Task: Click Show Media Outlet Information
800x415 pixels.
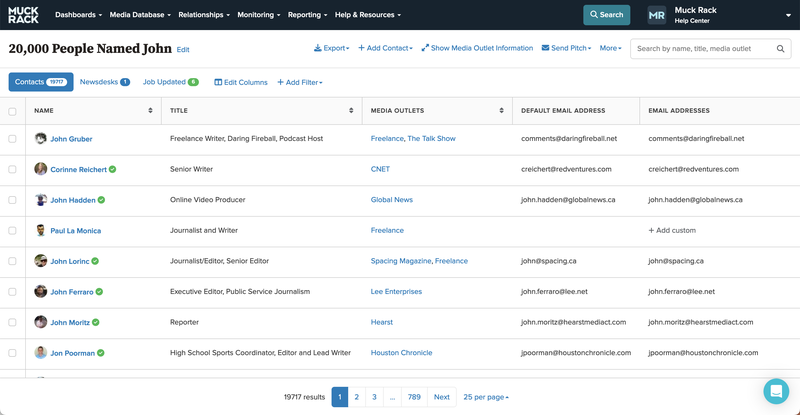Action: click(x=477, y=48)
